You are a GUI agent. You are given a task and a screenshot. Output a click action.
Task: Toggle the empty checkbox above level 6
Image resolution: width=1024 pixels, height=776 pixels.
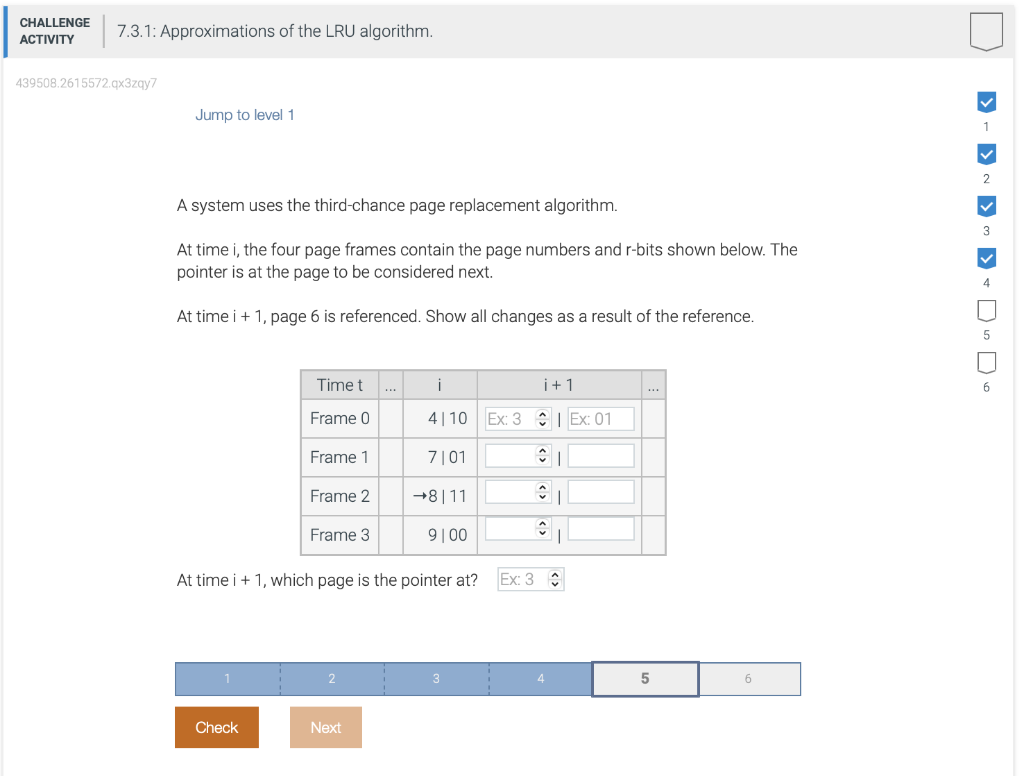tap(986, 363)
